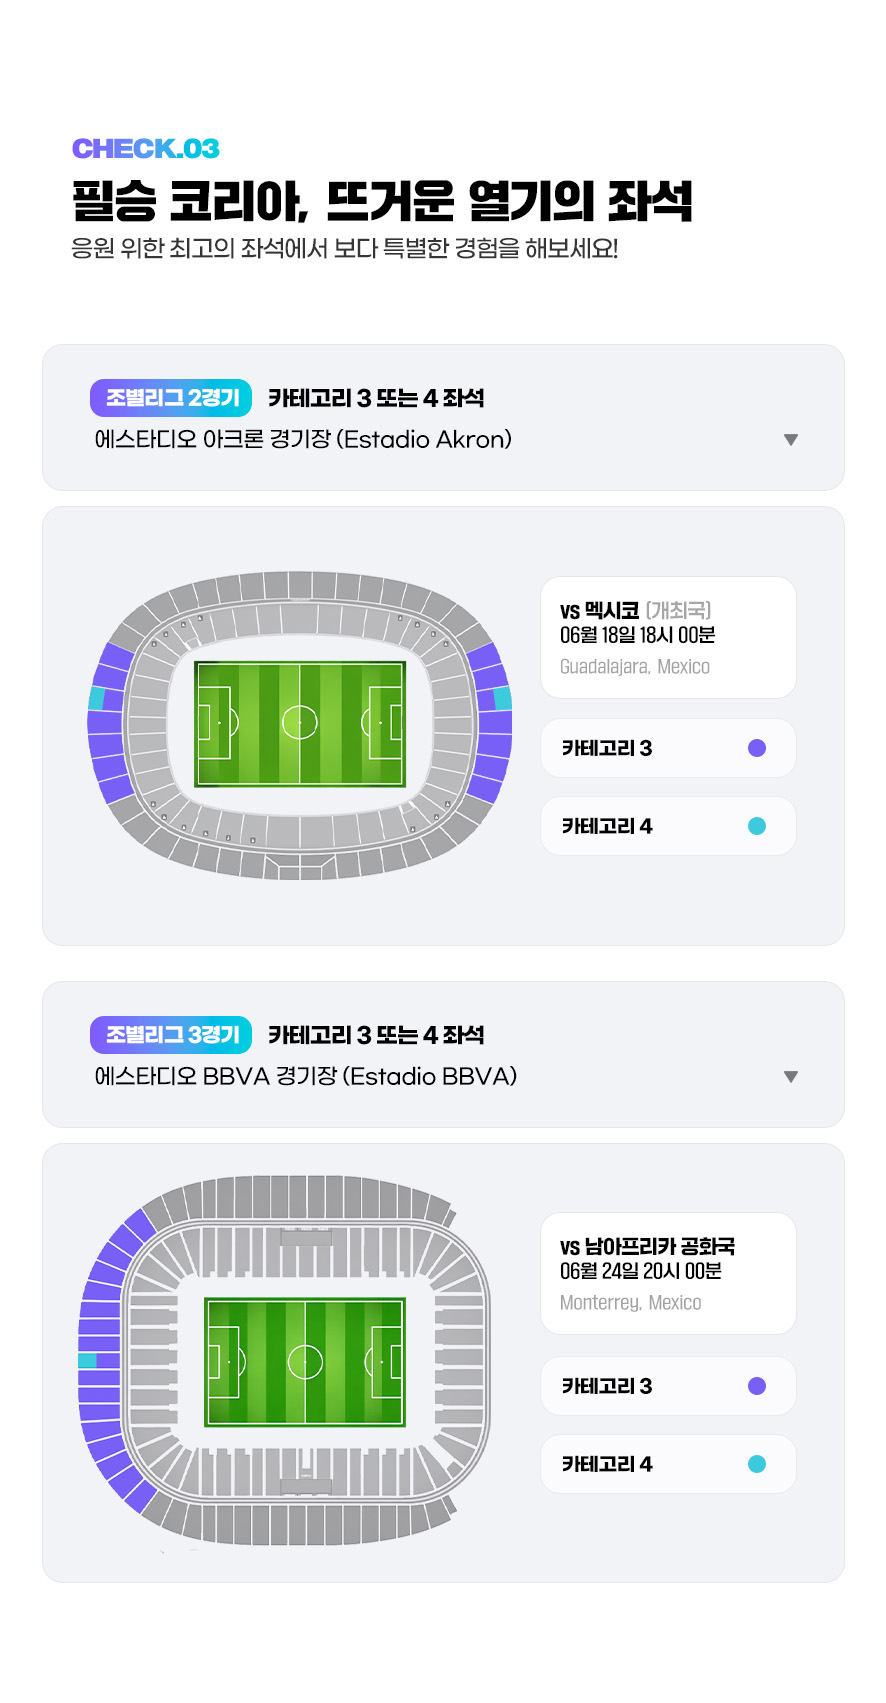886x1703 pixels.
Task: Click the 조별리그 3경기 badge
Action: point(170,1035)
